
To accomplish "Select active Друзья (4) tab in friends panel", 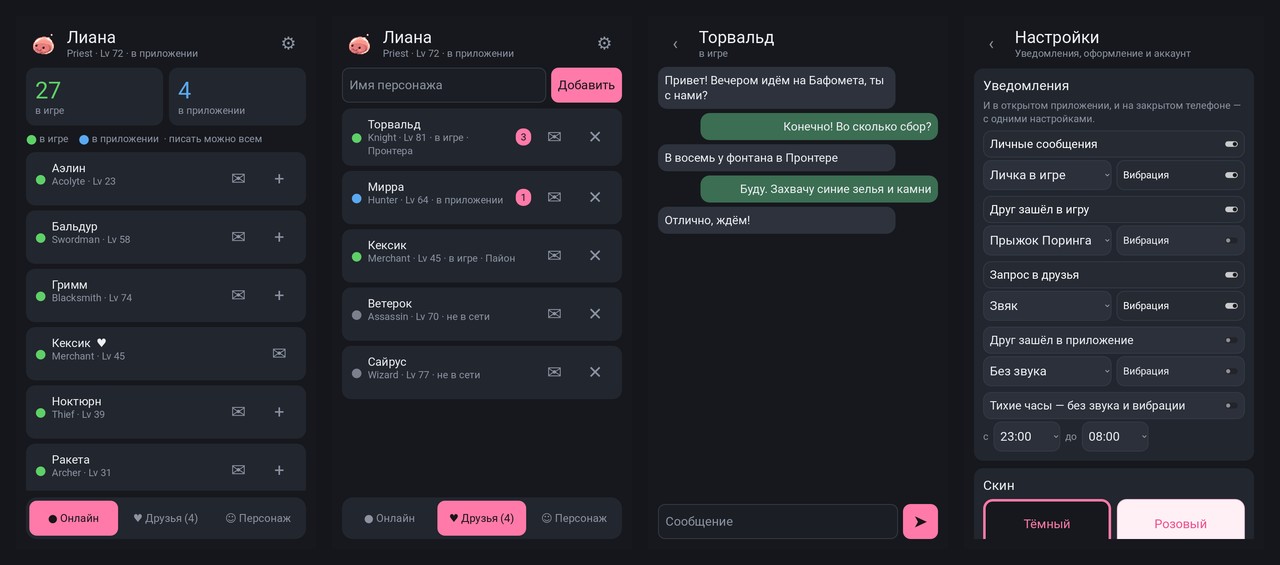I will click(481, 518).
